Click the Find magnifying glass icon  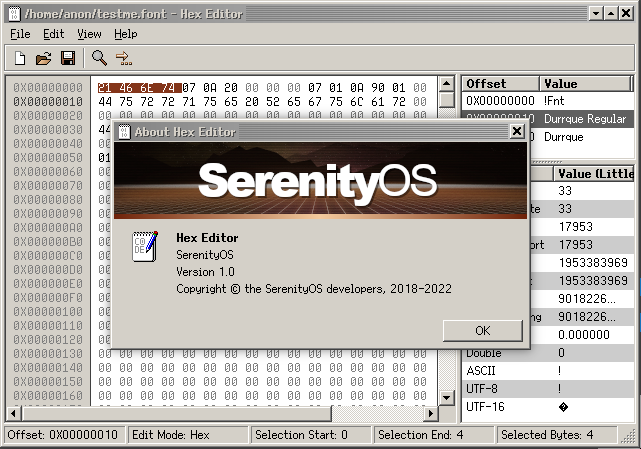coord(99,58)
